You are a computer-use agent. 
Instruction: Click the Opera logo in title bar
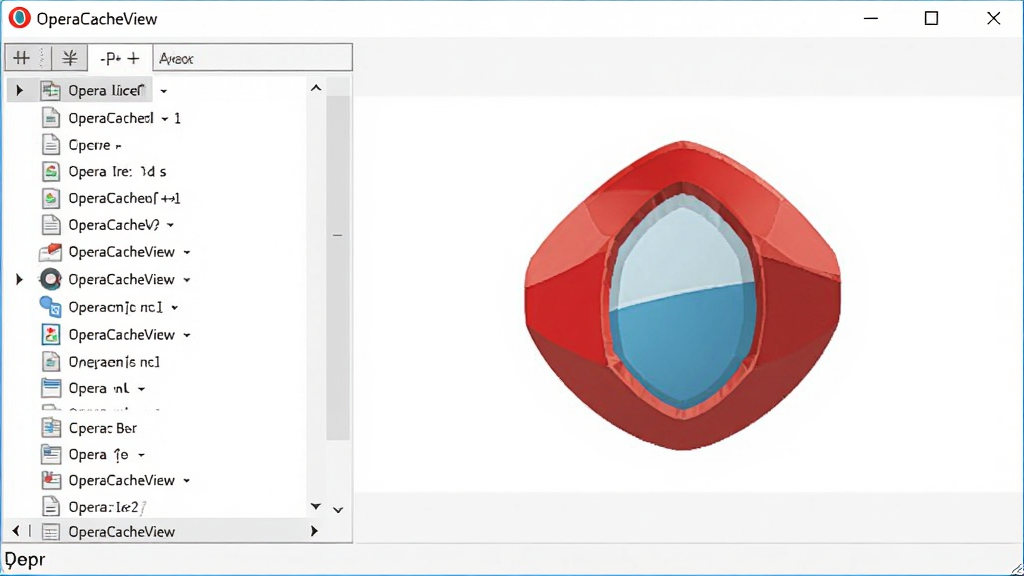pyautogui.click(x=20, y=18)
